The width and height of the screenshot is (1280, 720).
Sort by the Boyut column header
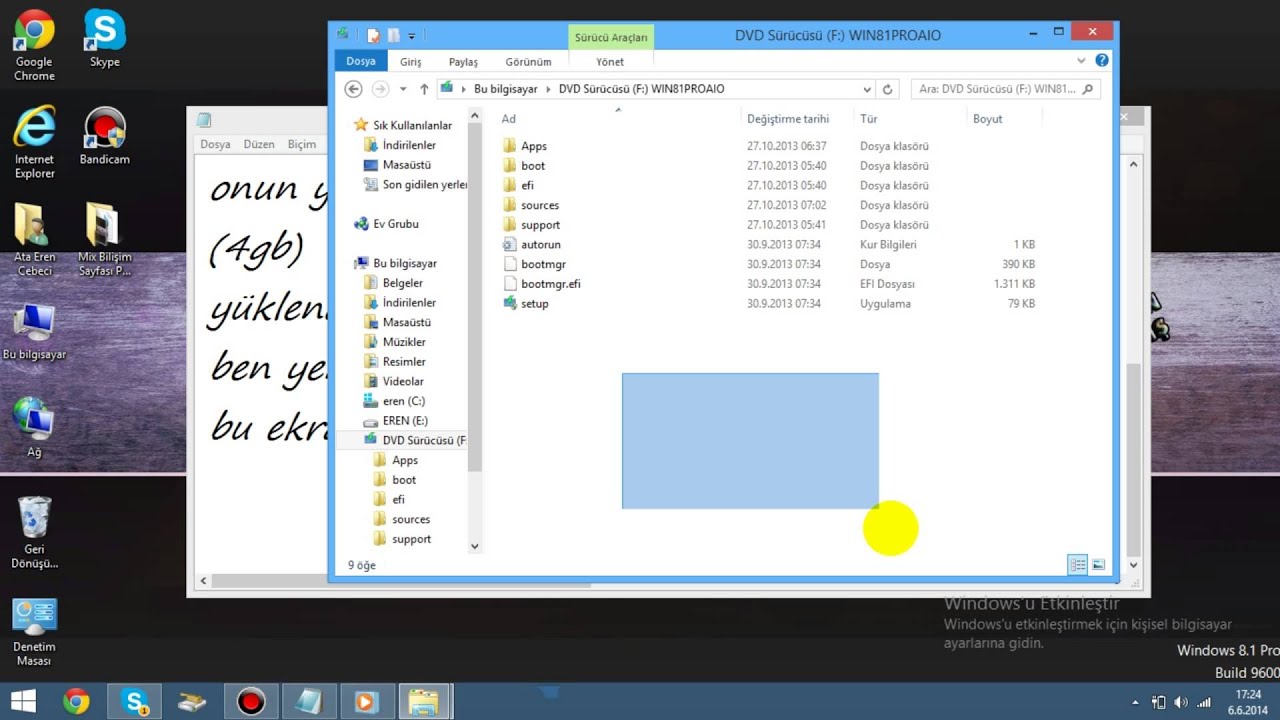coord(988,119)
